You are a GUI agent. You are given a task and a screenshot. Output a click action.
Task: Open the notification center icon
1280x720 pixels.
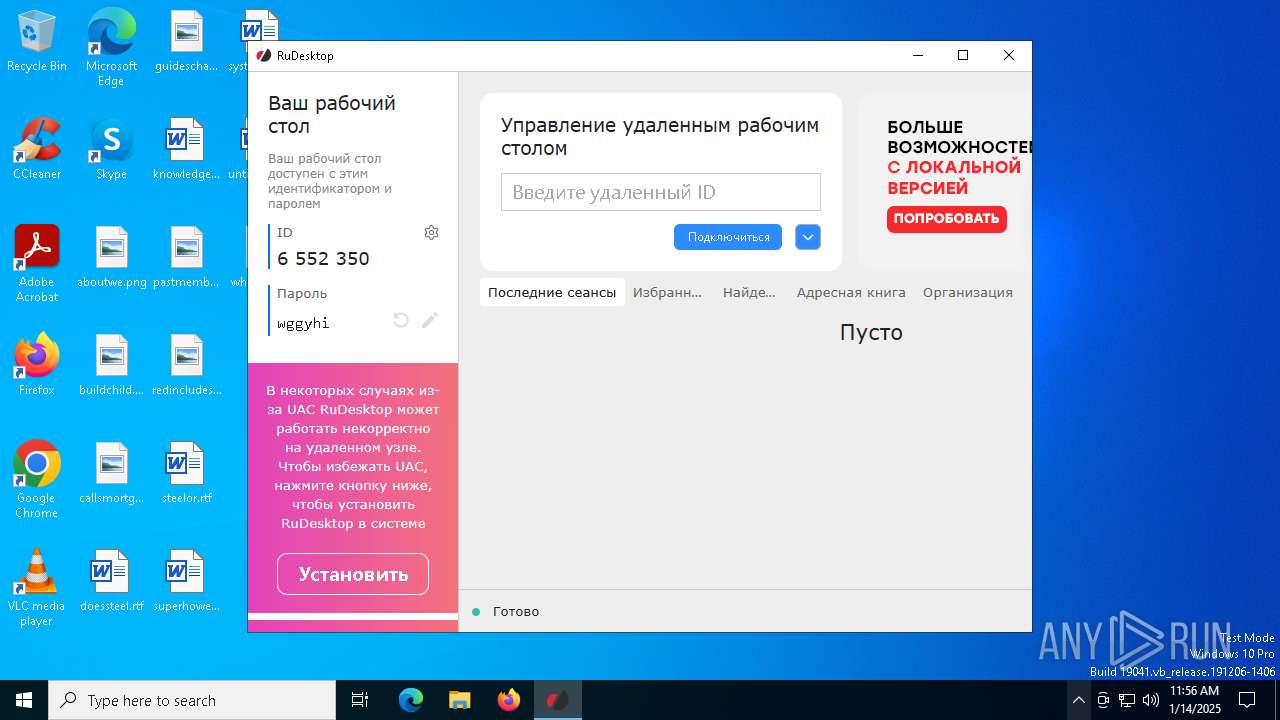point(1247,700)
